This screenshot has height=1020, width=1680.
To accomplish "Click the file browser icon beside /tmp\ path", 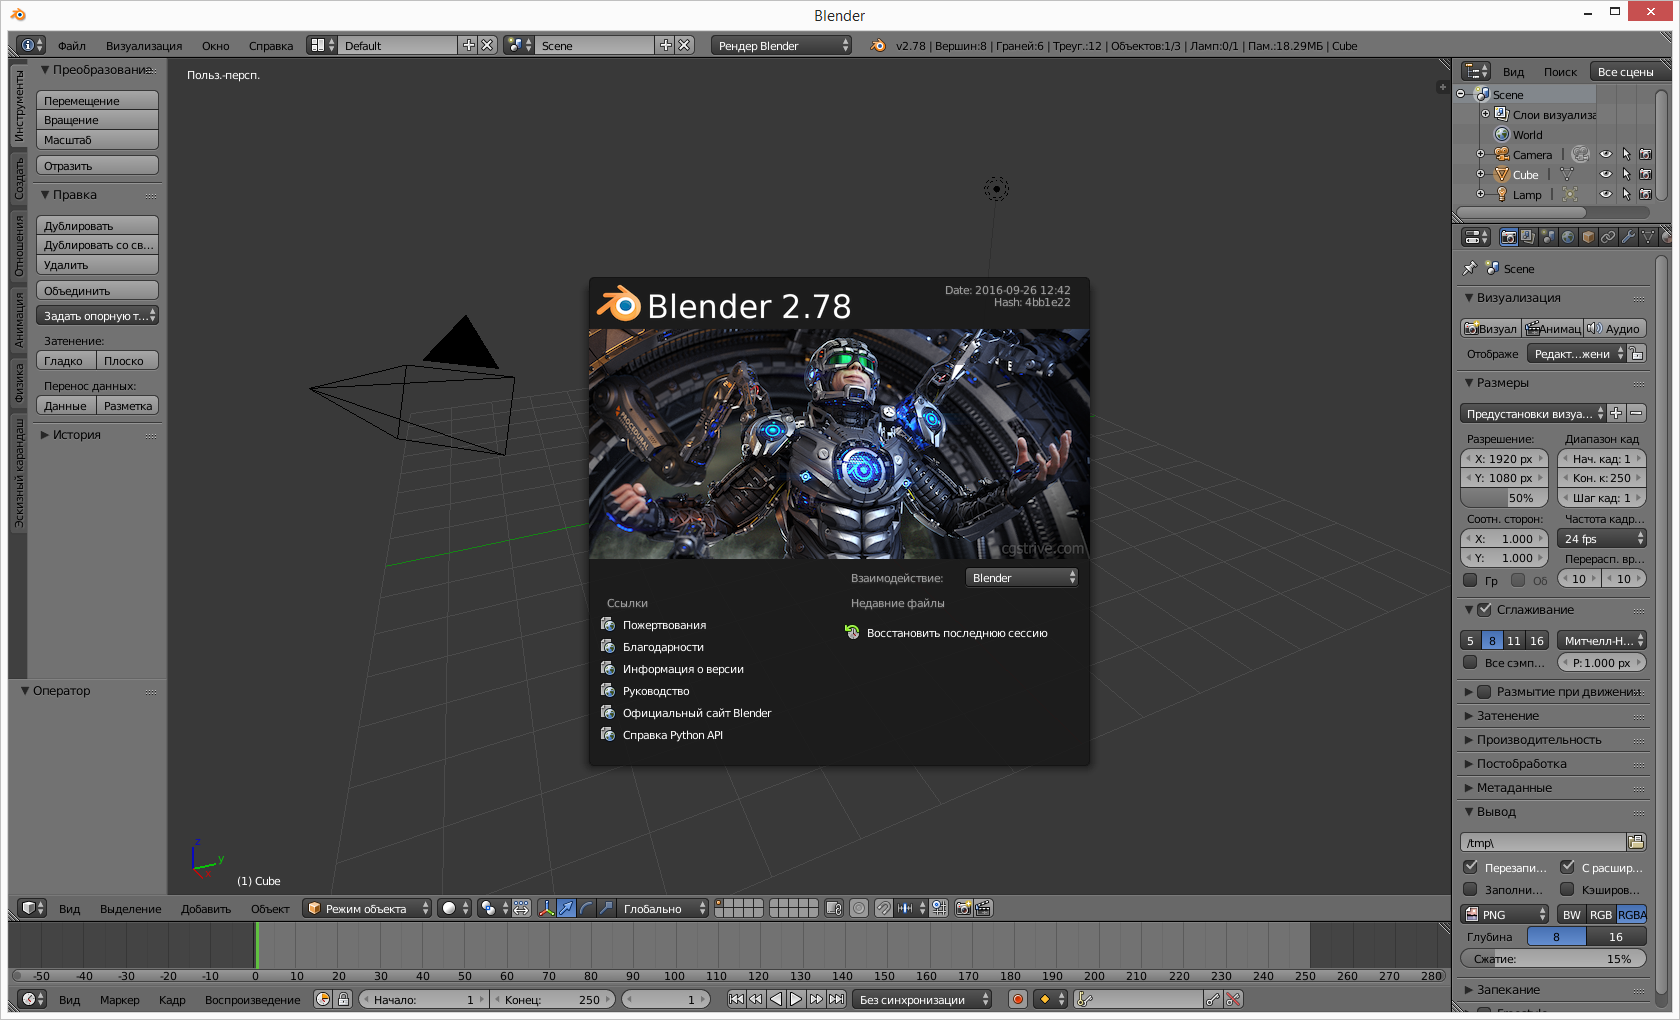I will (1636, 842).
